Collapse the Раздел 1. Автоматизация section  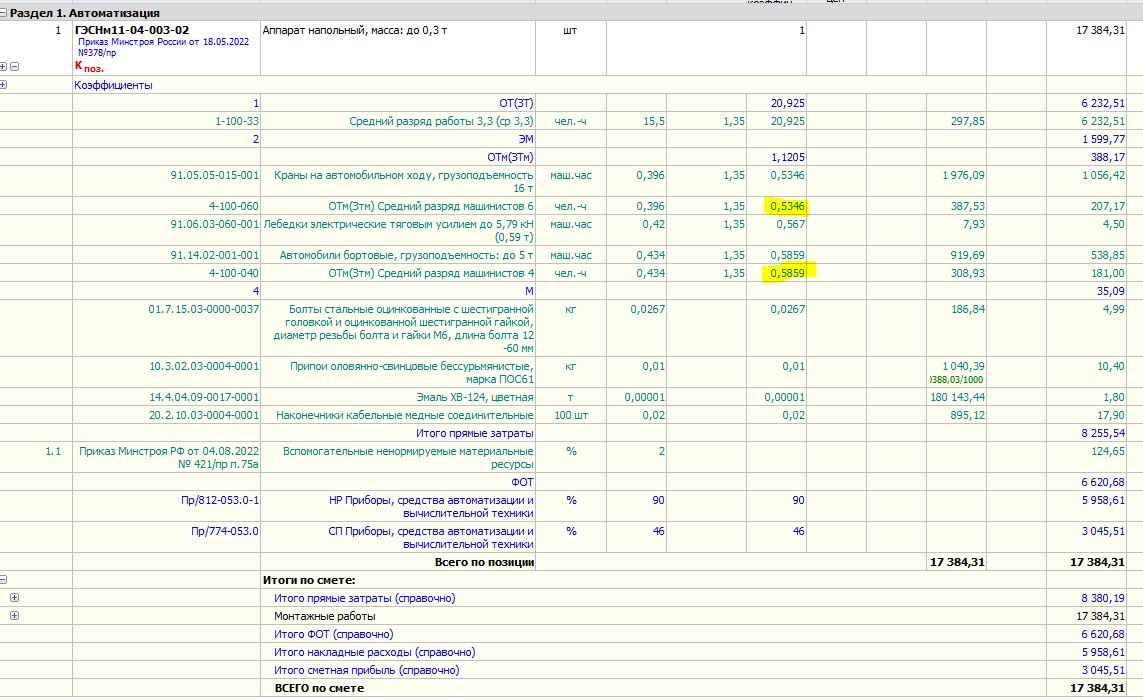tap(5, 14)
